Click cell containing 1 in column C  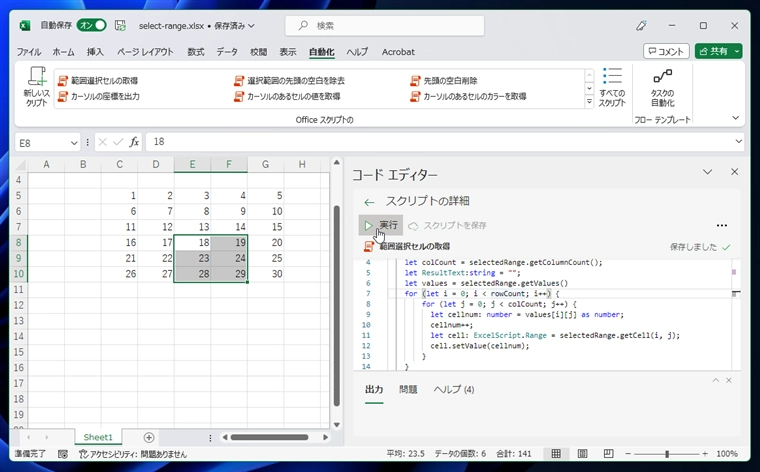click(119, 196)
